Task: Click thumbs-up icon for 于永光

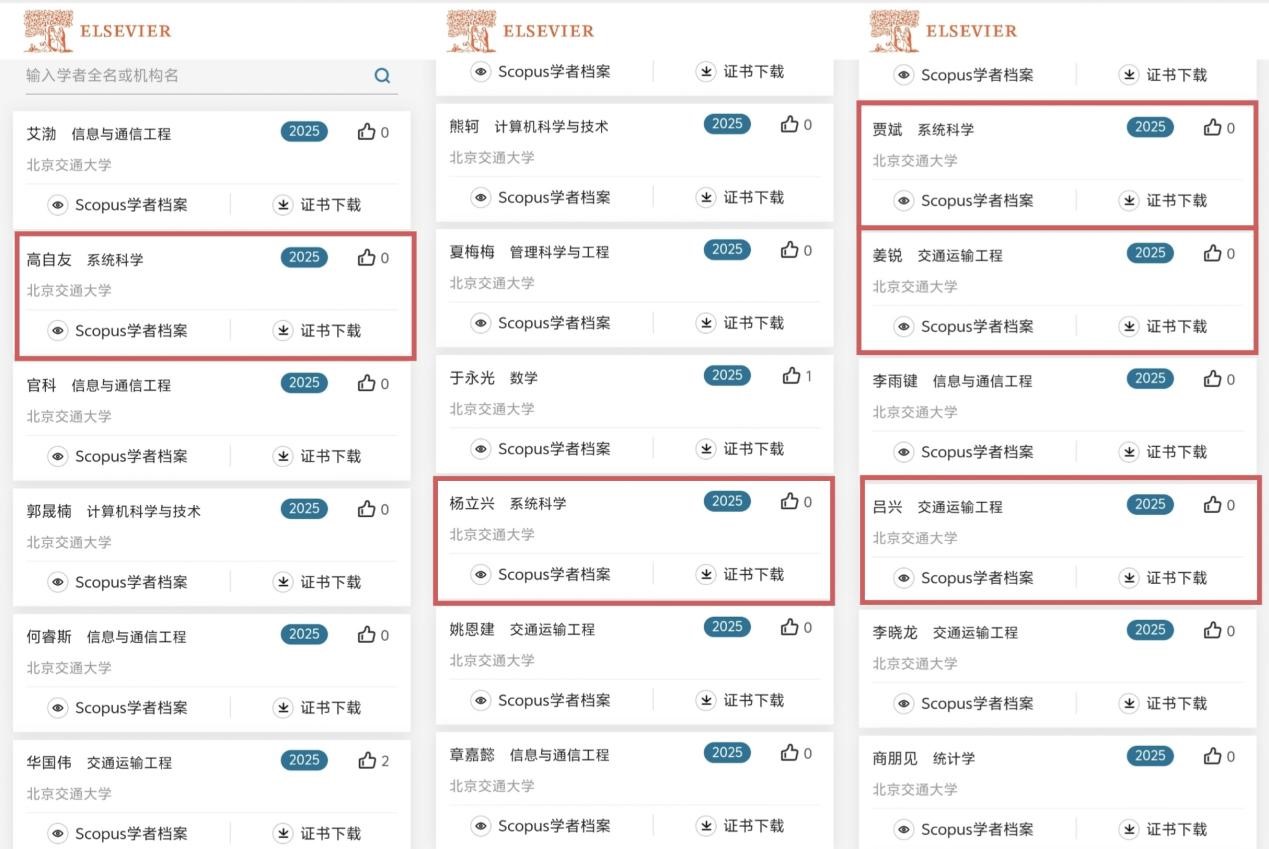Action: 791,376
